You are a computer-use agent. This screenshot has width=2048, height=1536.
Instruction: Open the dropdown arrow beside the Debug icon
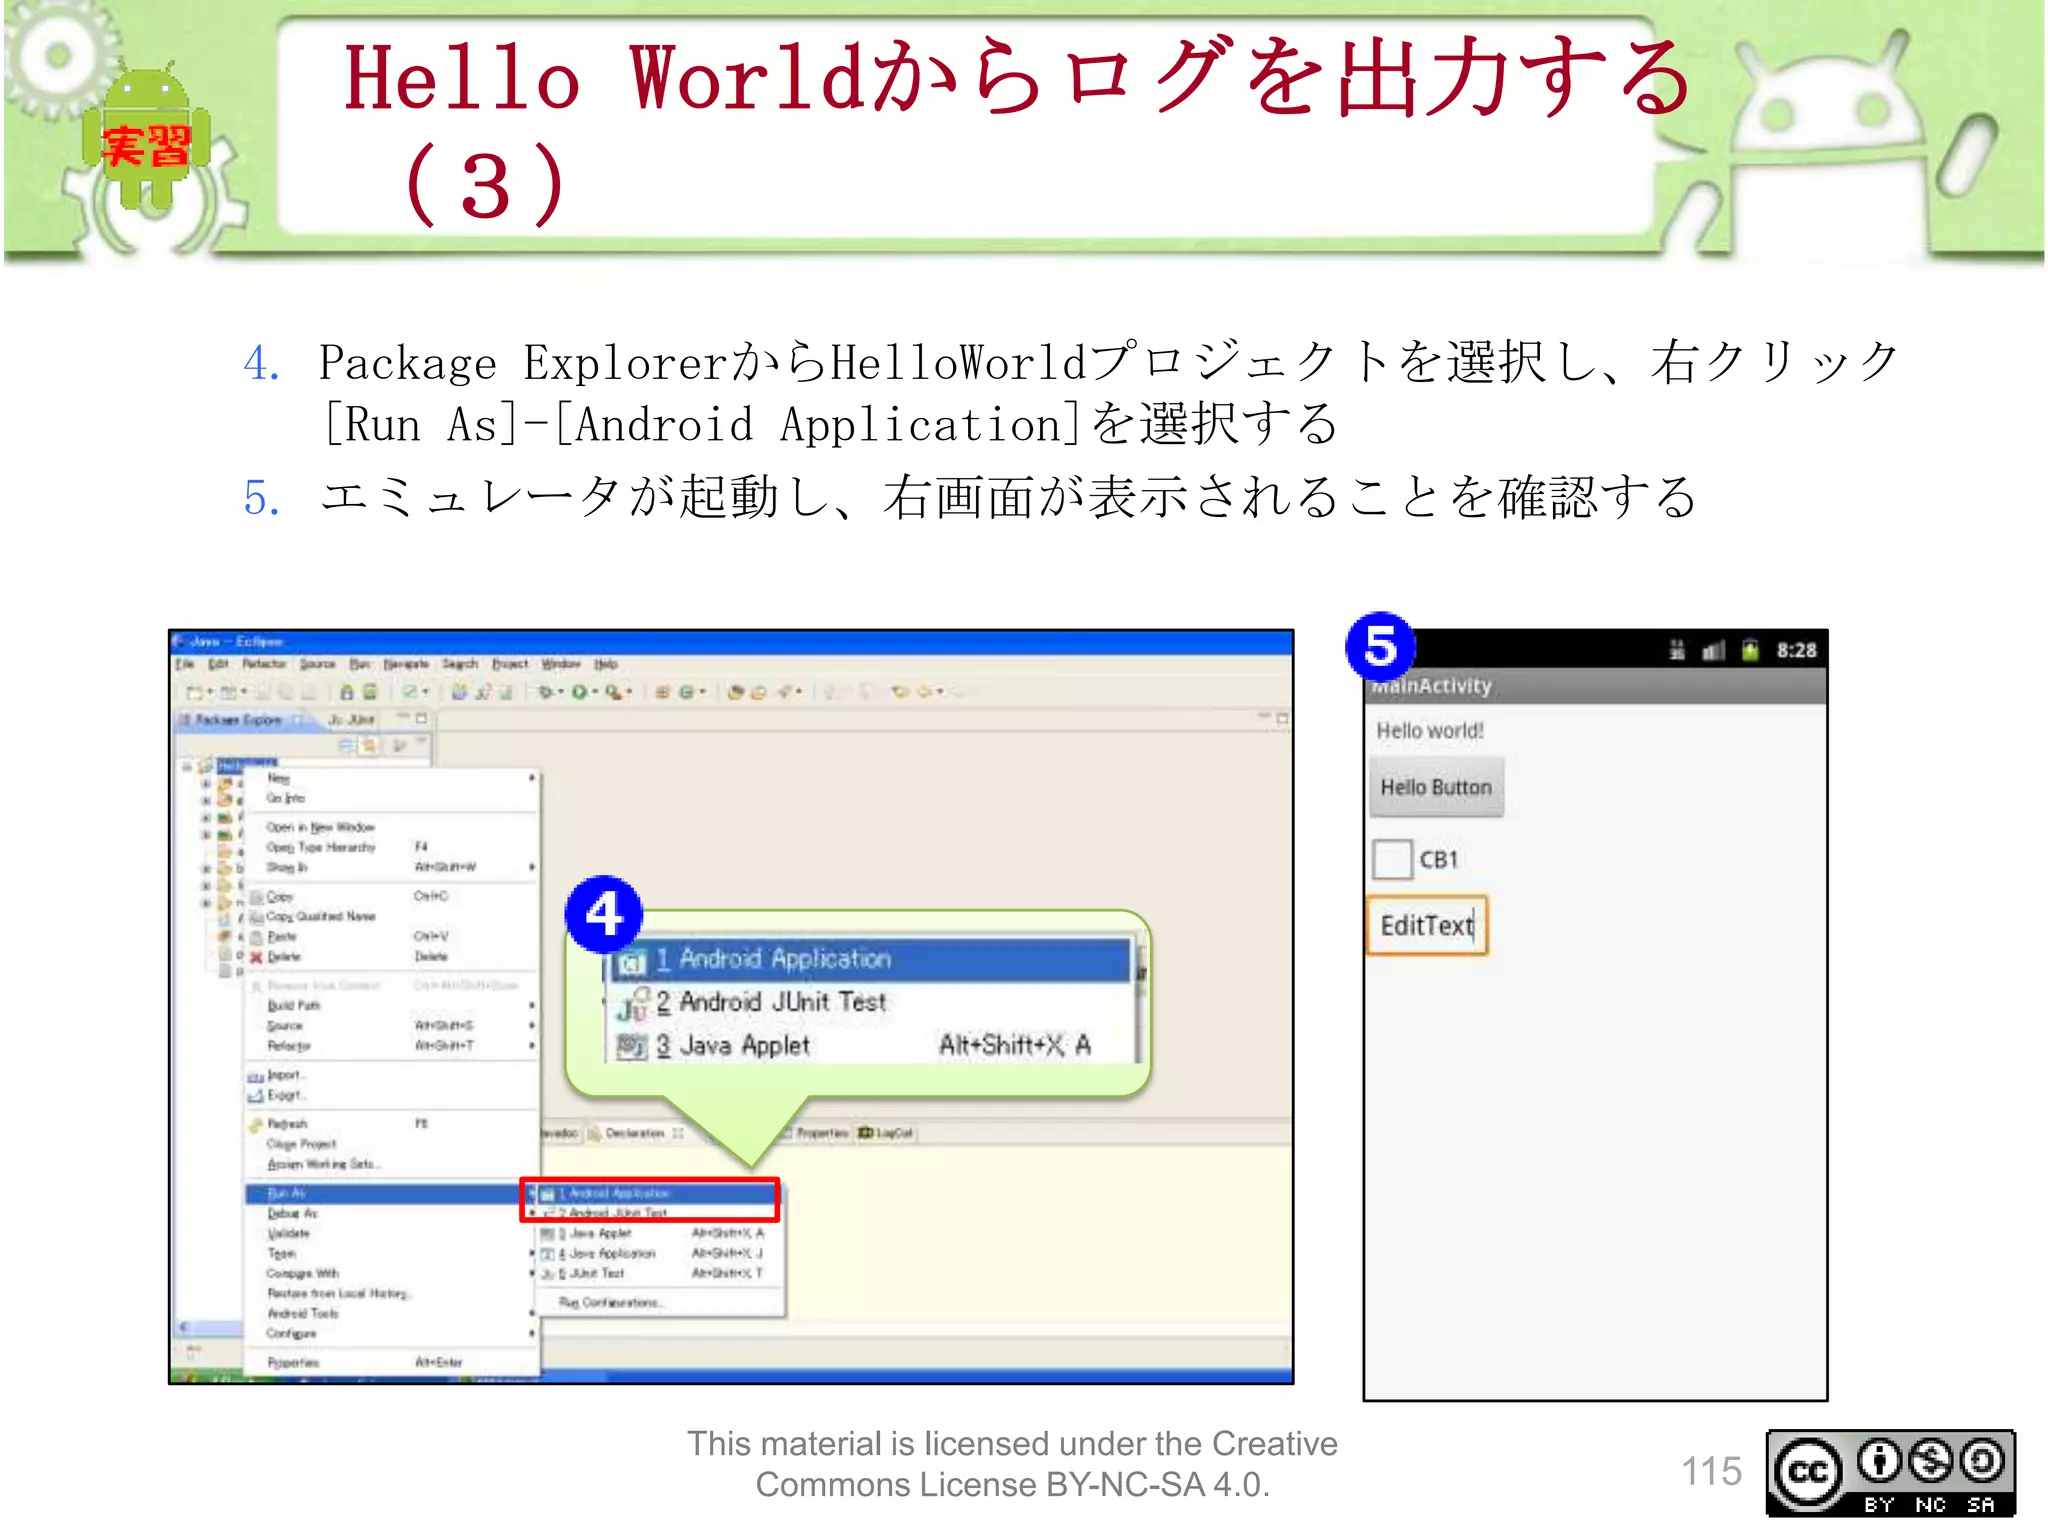pyautogui.click(x=560, y=692)
